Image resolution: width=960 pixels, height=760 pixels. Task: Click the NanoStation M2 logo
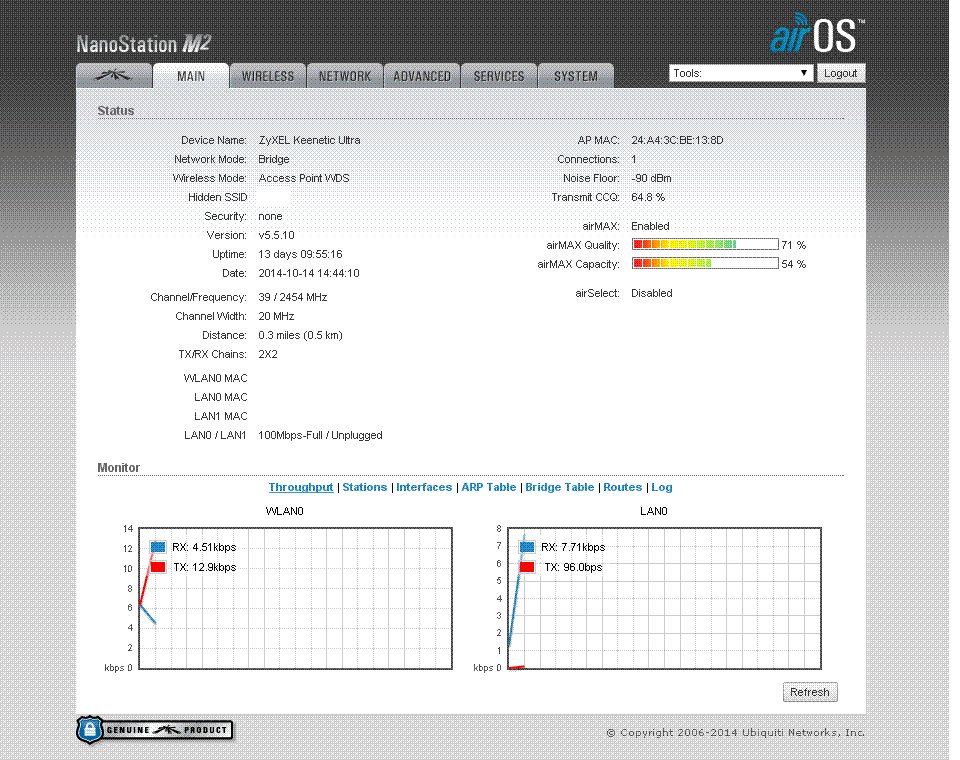(x=144, y=44)
